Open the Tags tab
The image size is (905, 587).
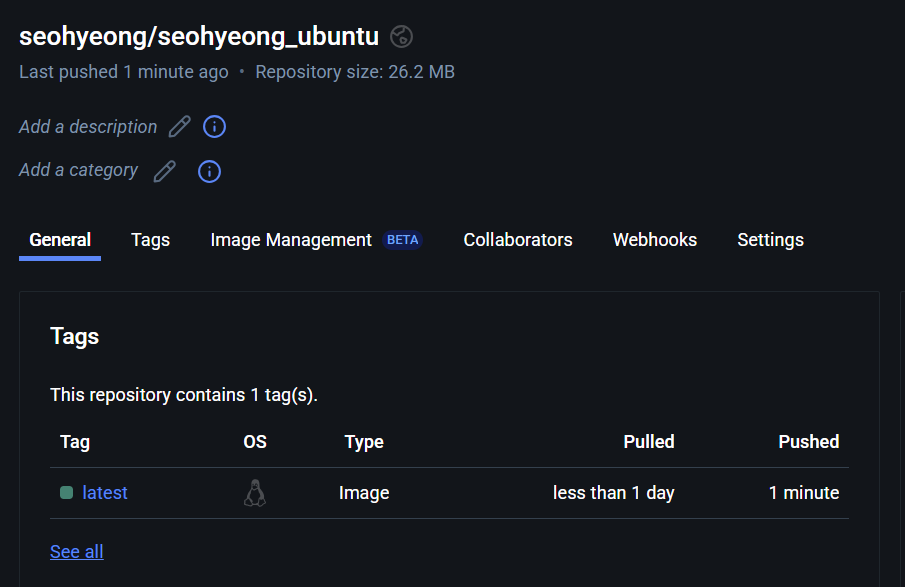[x=150, y=240]
